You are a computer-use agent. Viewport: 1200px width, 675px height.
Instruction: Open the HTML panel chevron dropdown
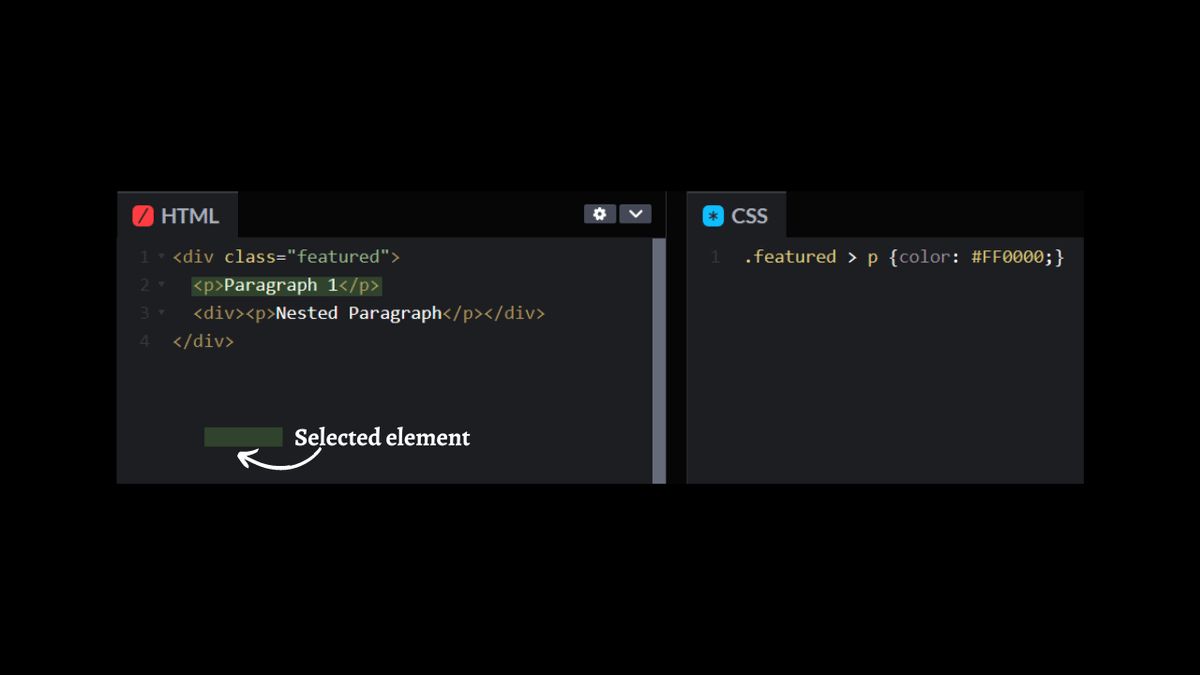(x=635, y=214)
